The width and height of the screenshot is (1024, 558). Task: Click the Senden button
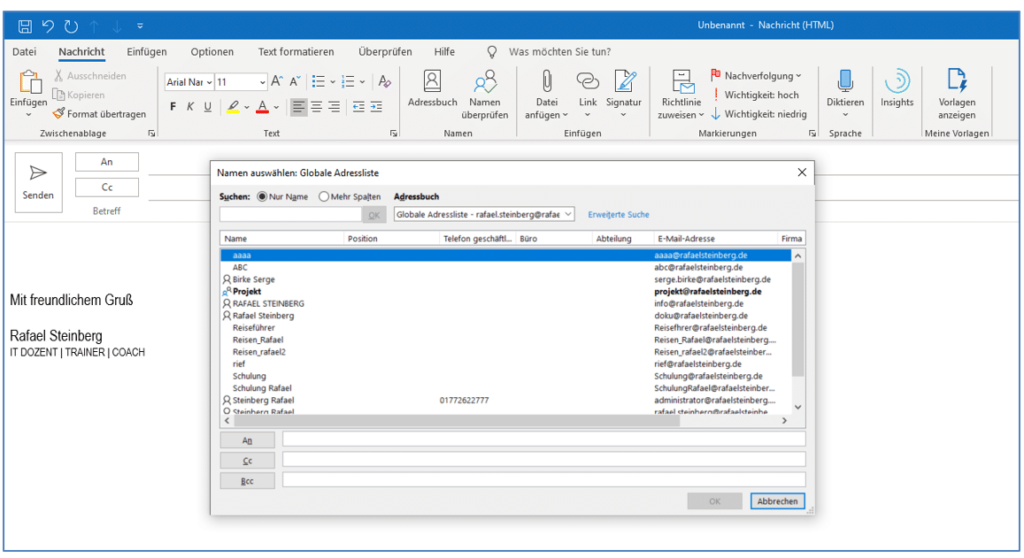pyautogui.click(x=39, y=182)
